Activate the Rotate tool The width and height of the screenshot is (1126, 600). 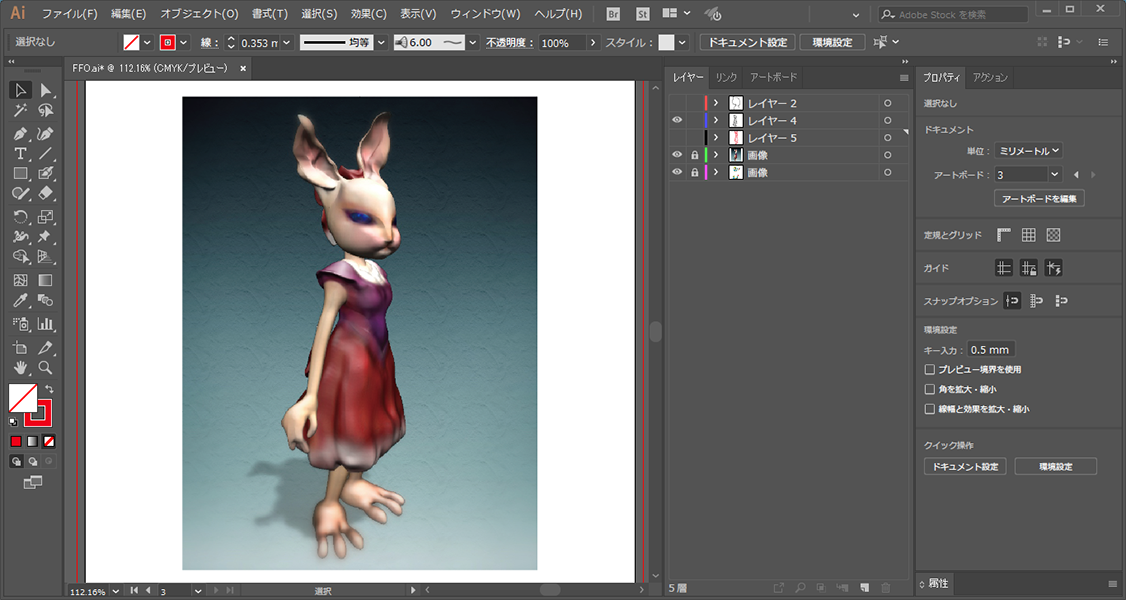click(x=20, y=217)
